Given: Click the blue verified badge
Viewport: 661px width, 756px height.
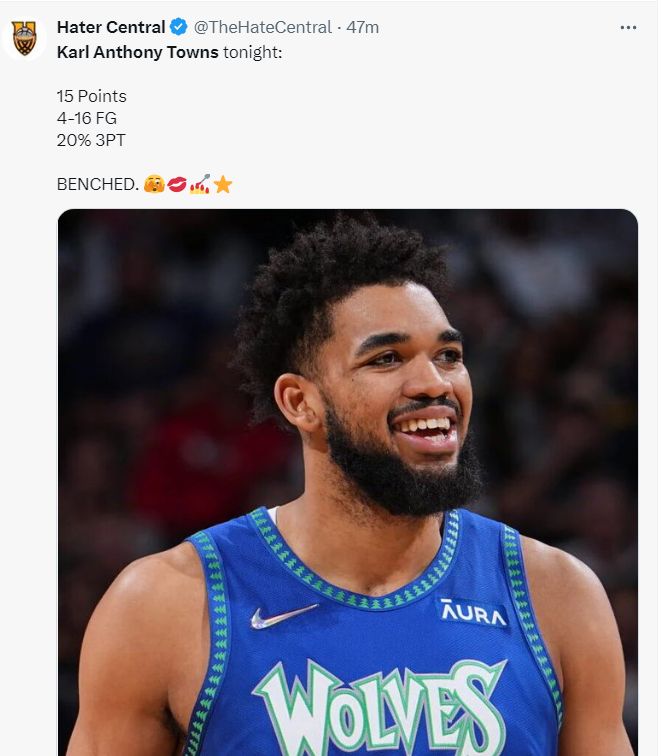Looking at the screenshot, I should (178, 27).
